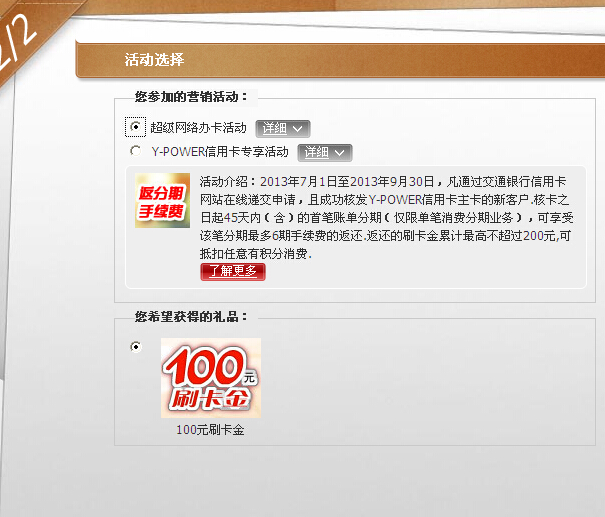Click the Y-POWER信用卡专享活动 label
Screen dimensions: 605x517
point(220,152)
